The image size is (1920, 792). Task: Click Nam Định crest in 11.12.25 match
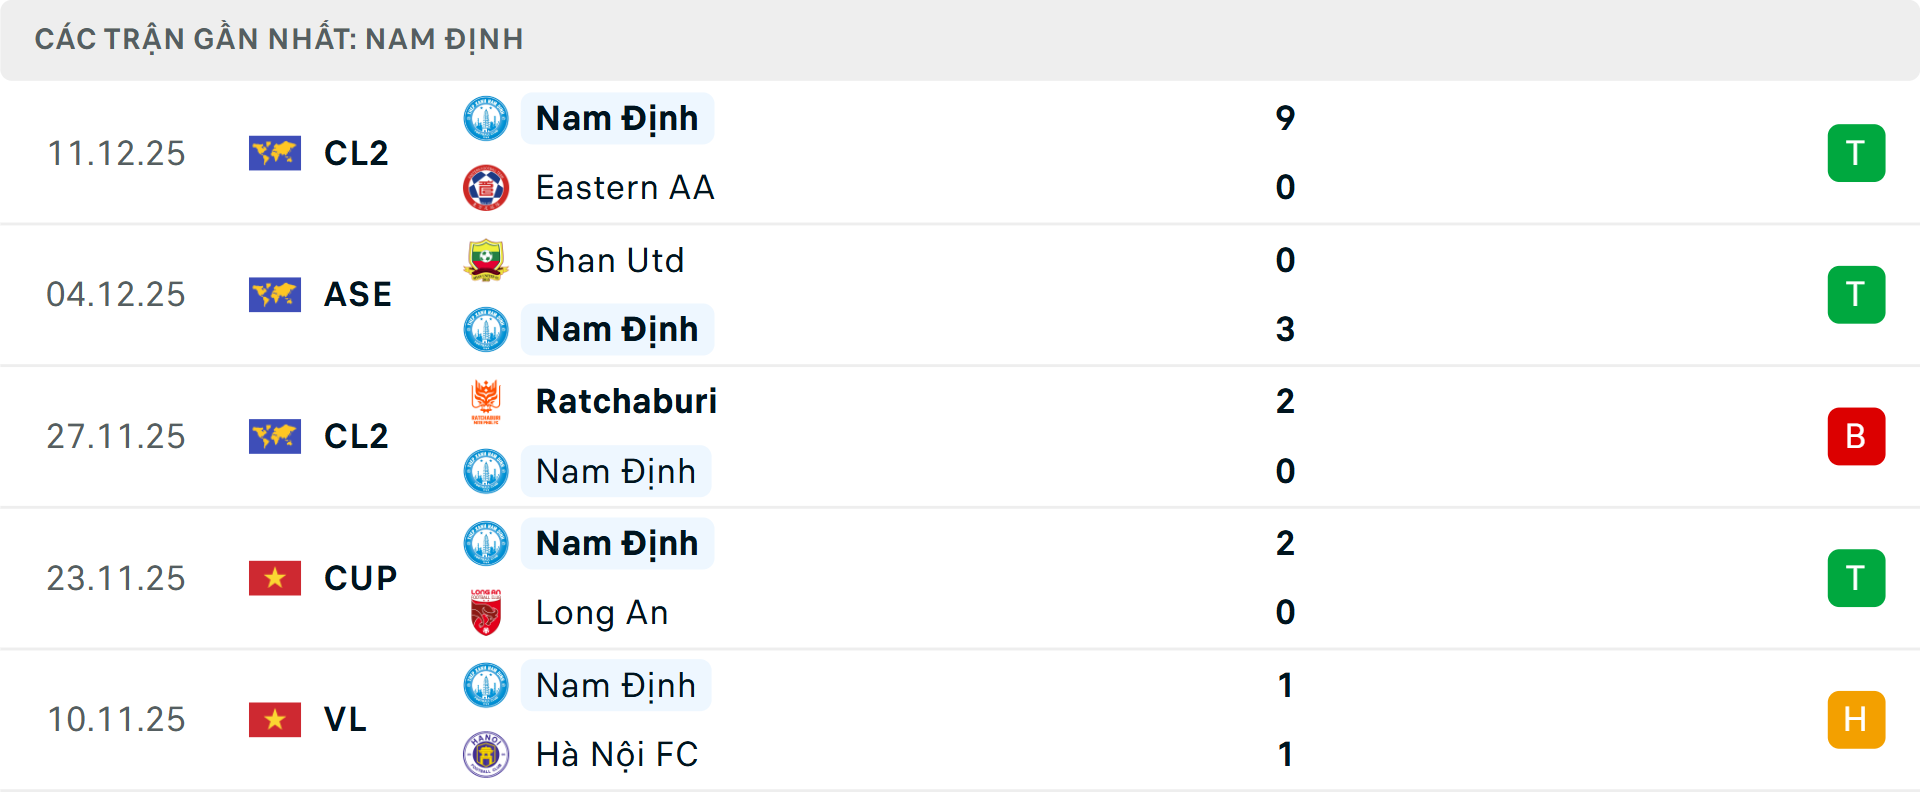tap(486, 118)
